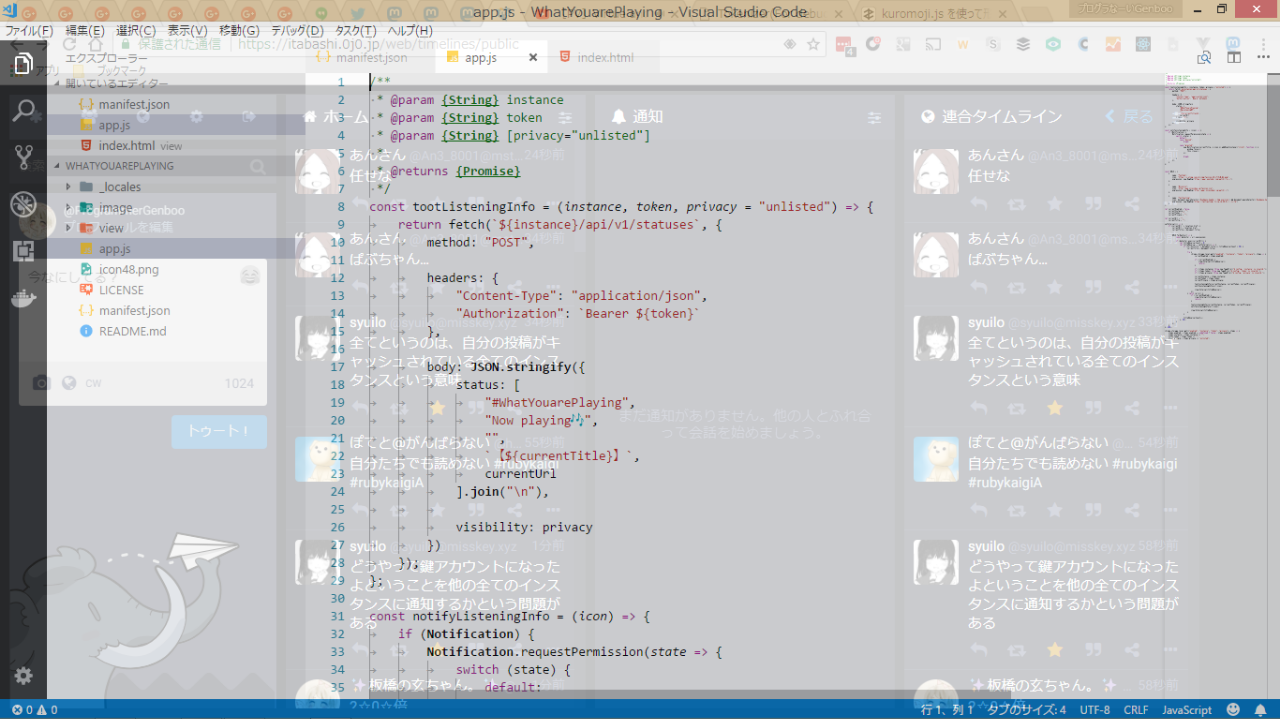Screen dimensions: 1280x719
Task: Close the app.js editor tab
Action: (x=533, y=58)
